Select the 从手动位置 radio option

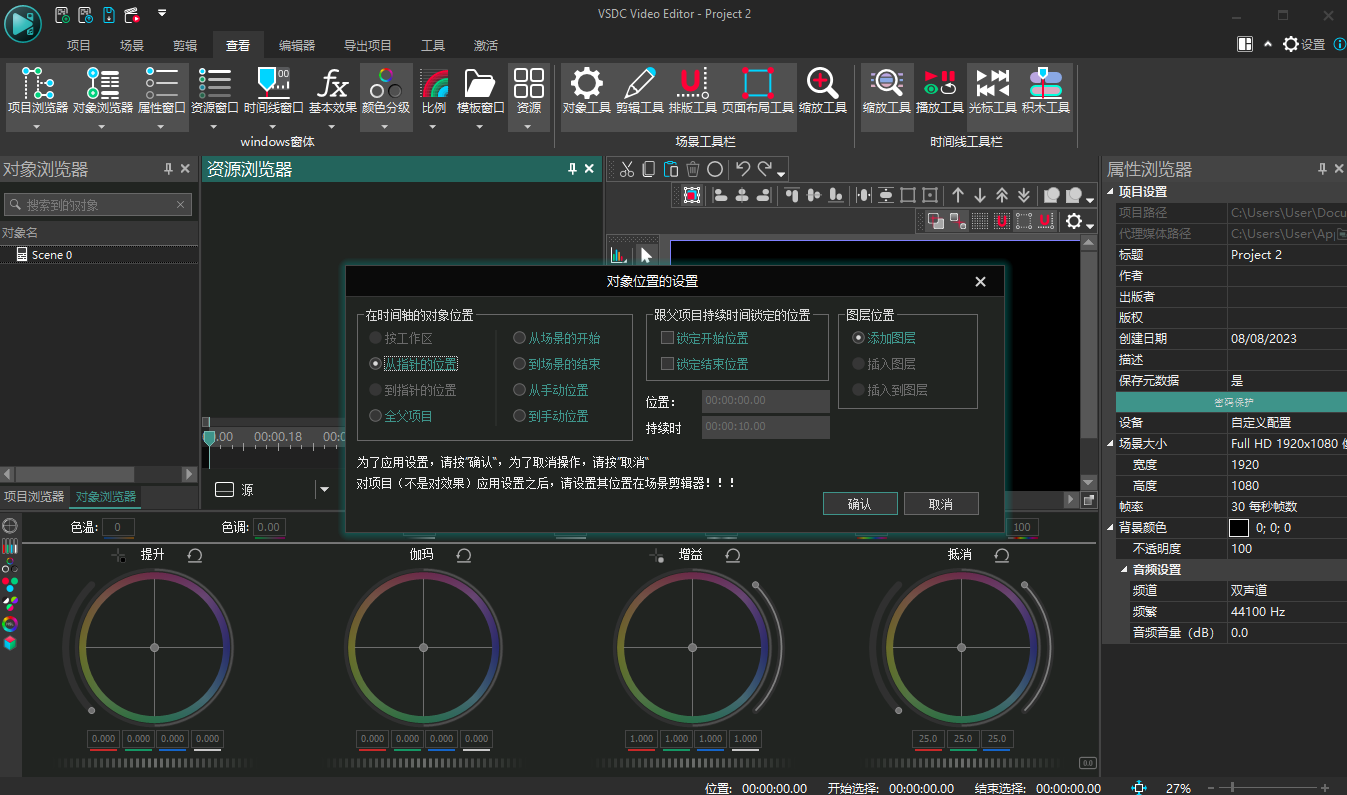pyautogui.click(x=551, y=390)
